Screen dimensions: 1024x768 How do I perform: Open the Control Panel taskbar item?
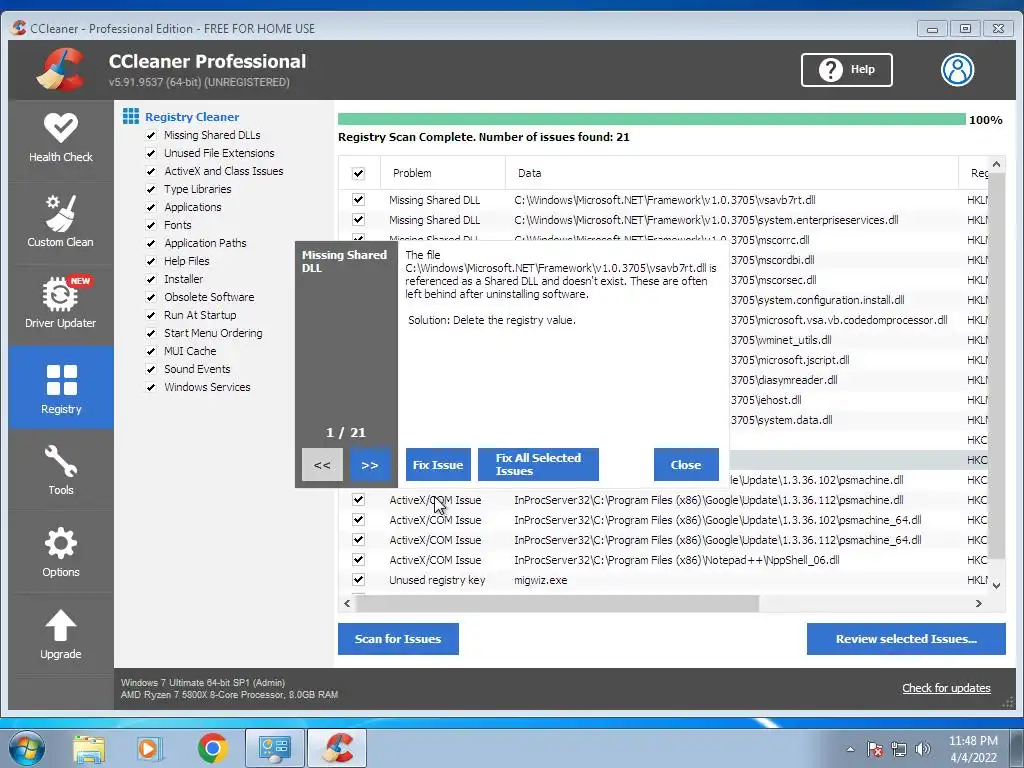coord(274,748)
